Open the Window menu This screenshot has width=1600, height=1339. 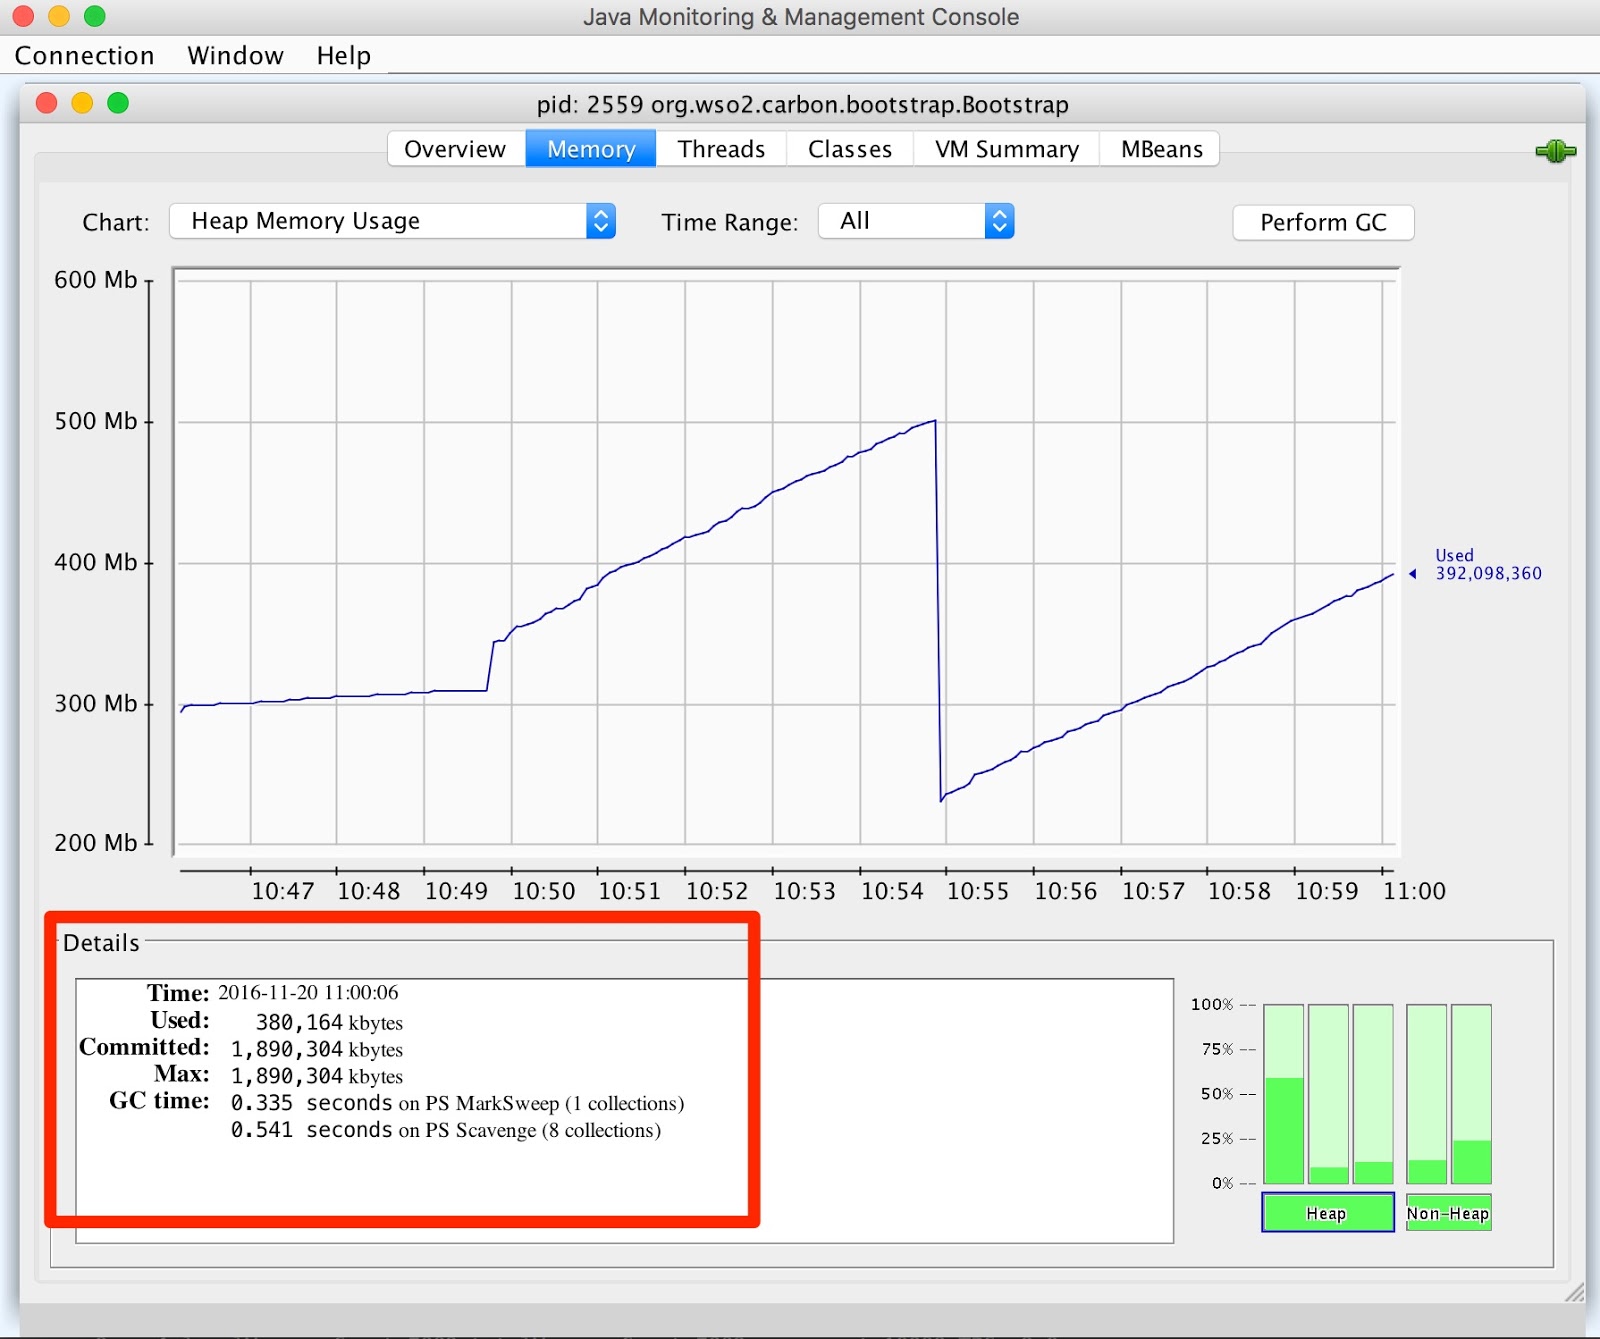pyautogui.click(x=235, y=55)
